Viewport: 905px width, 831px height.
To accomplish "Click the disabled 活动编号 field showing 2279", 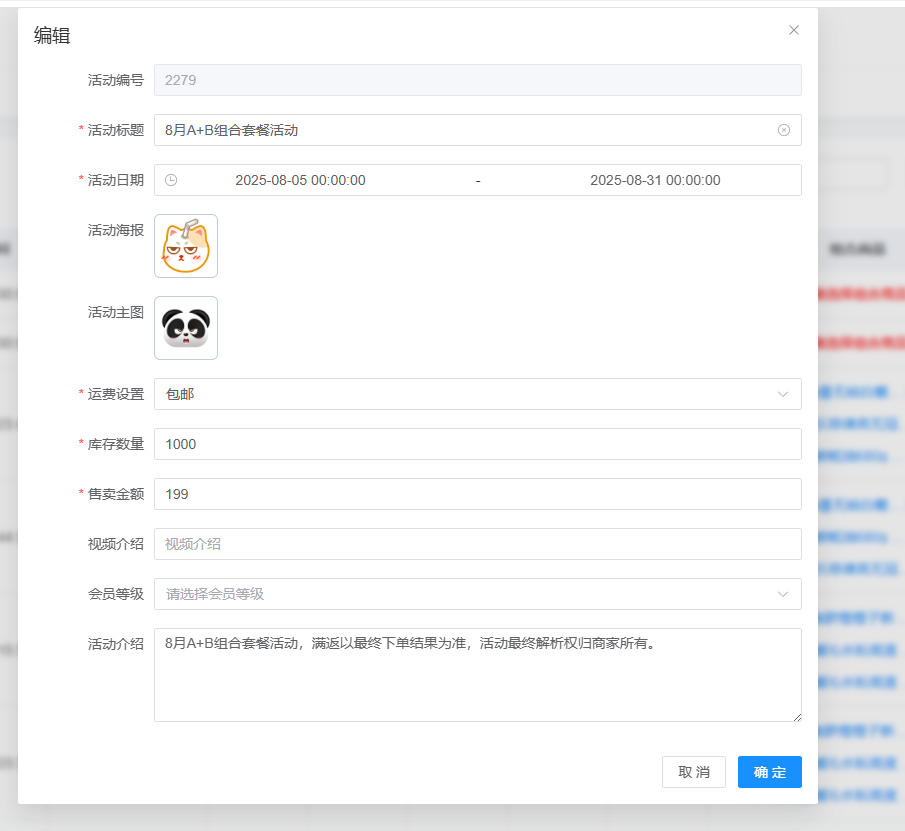I will tap(477, 80).
